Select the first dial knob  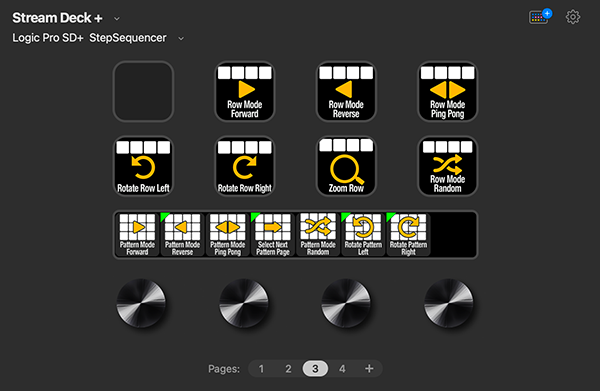point(141,303)
